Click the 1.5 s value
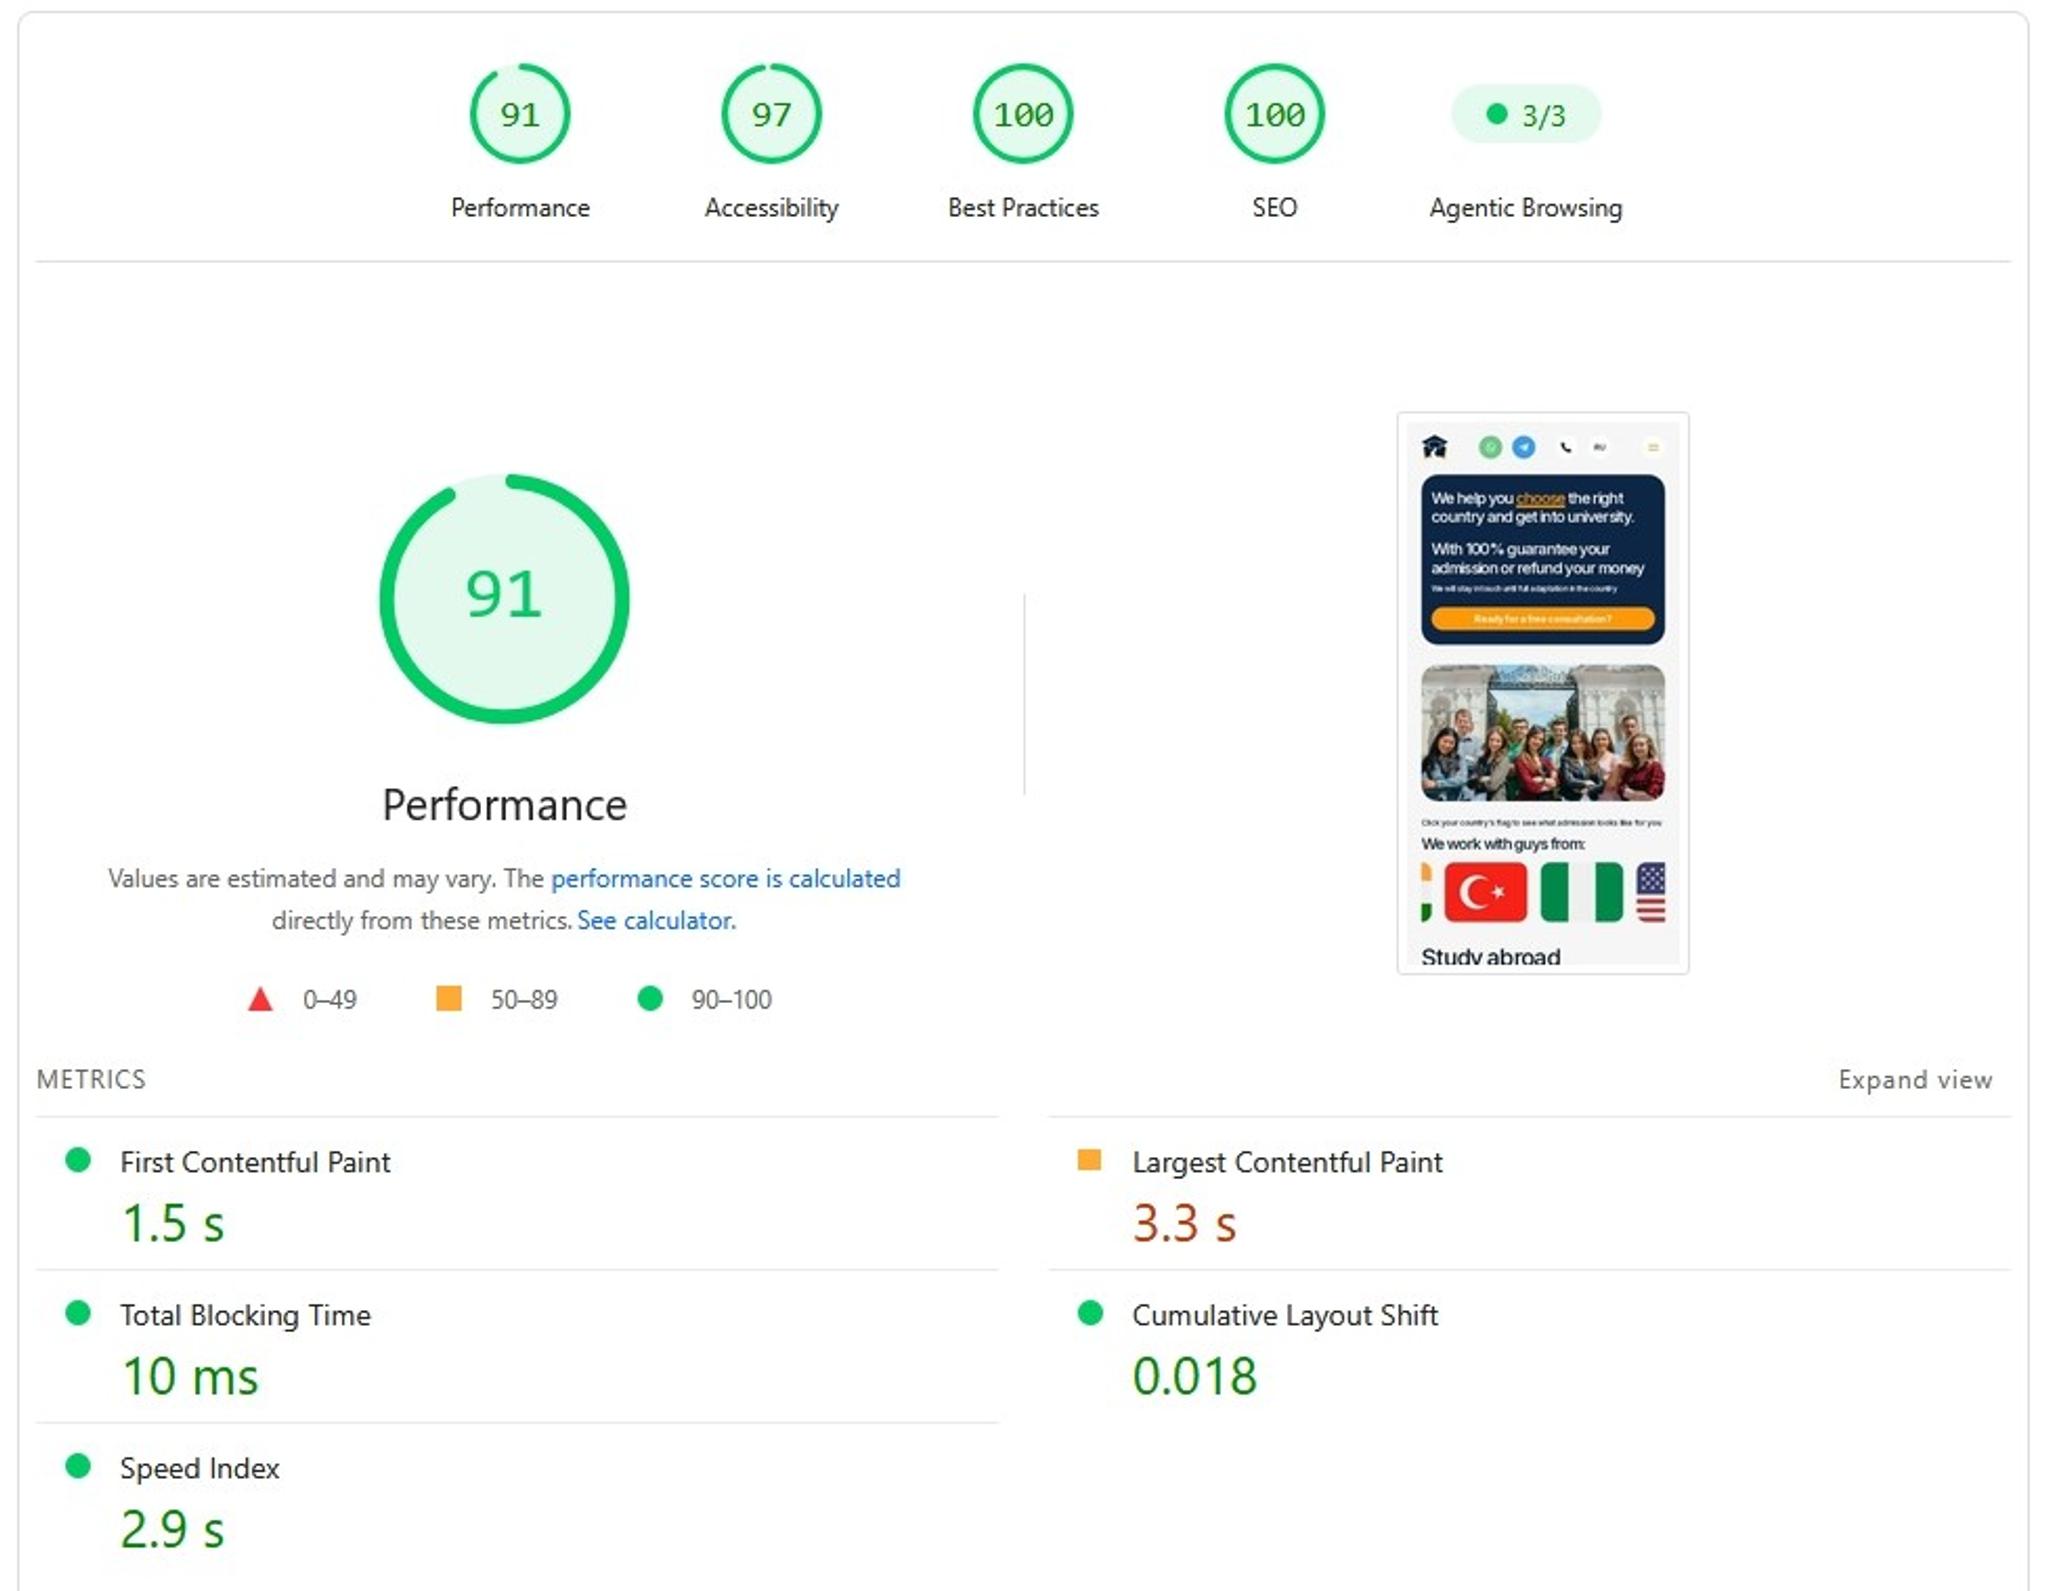The image size is (2048, 1591). [173, 1223]
